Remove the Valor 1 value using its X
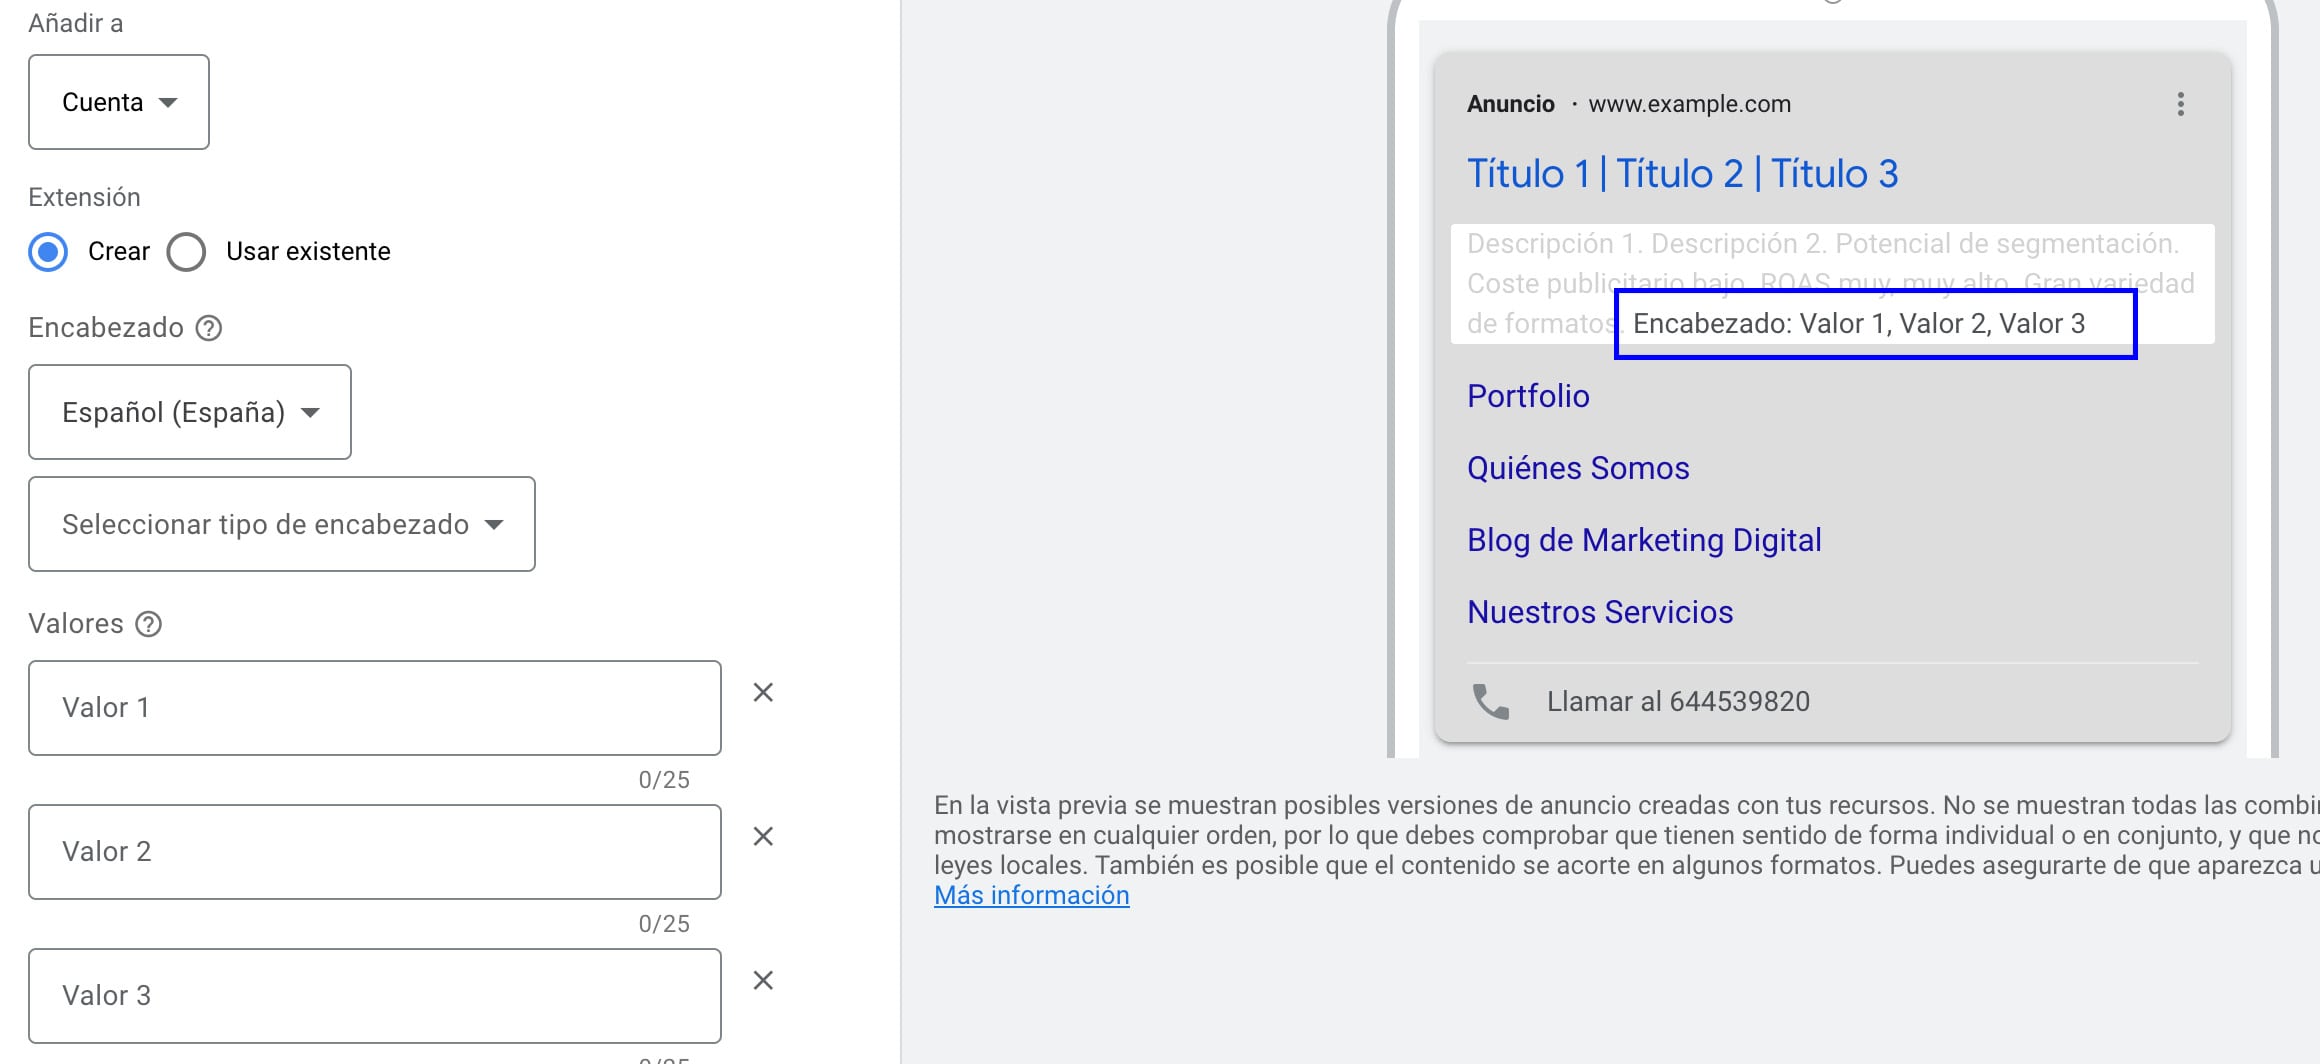The image size is (2320, 1064). pyautogui.click(x=763, y=691)
